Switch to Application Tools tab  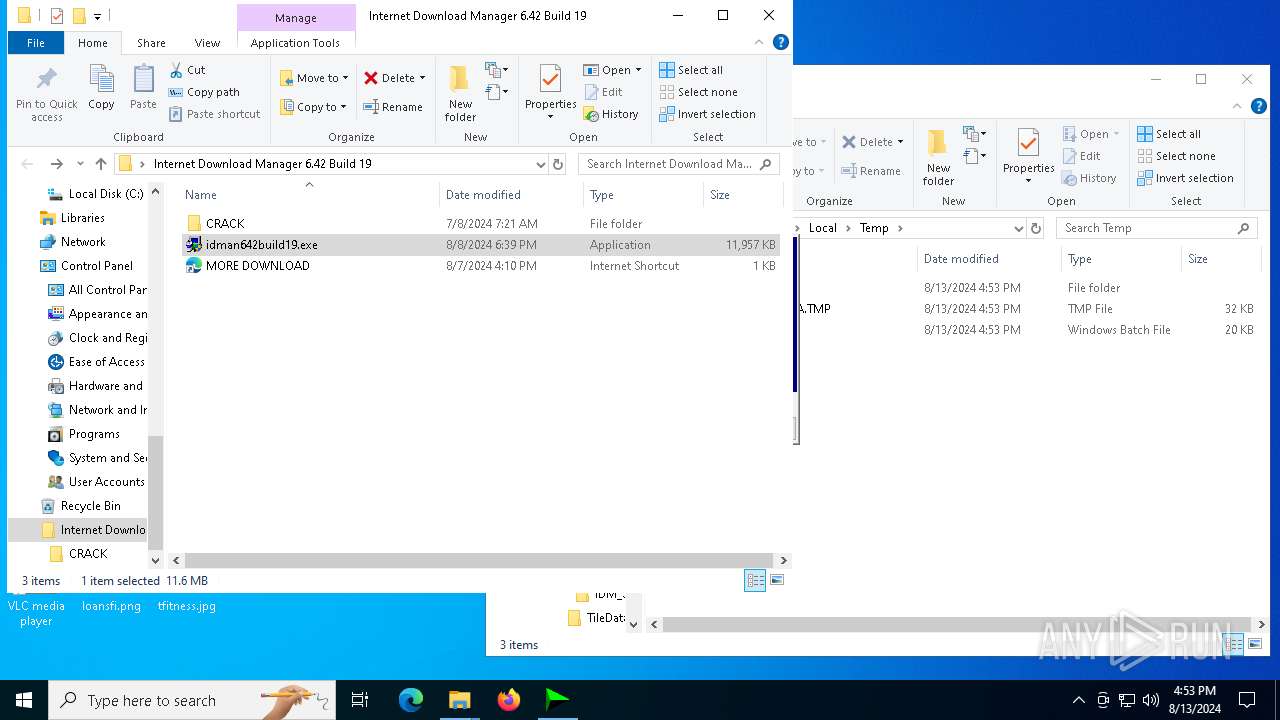click(x=295, y=43)
